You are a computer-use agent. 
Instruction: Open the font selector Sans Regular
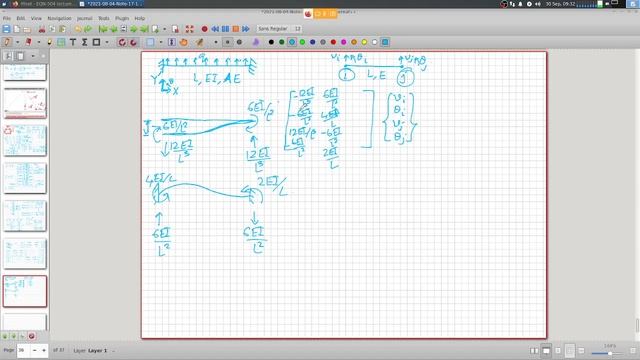(279, 29)
